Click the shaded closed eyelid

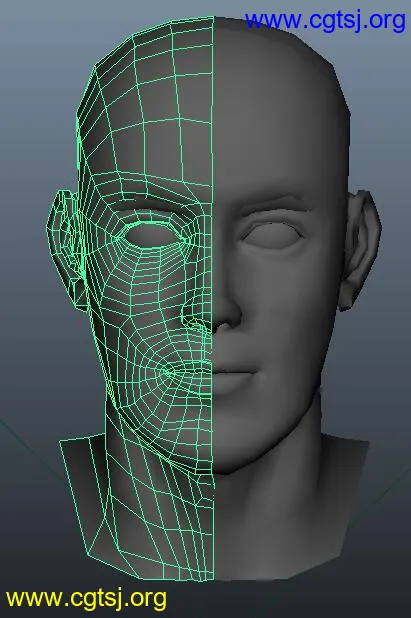coord(272,235)
